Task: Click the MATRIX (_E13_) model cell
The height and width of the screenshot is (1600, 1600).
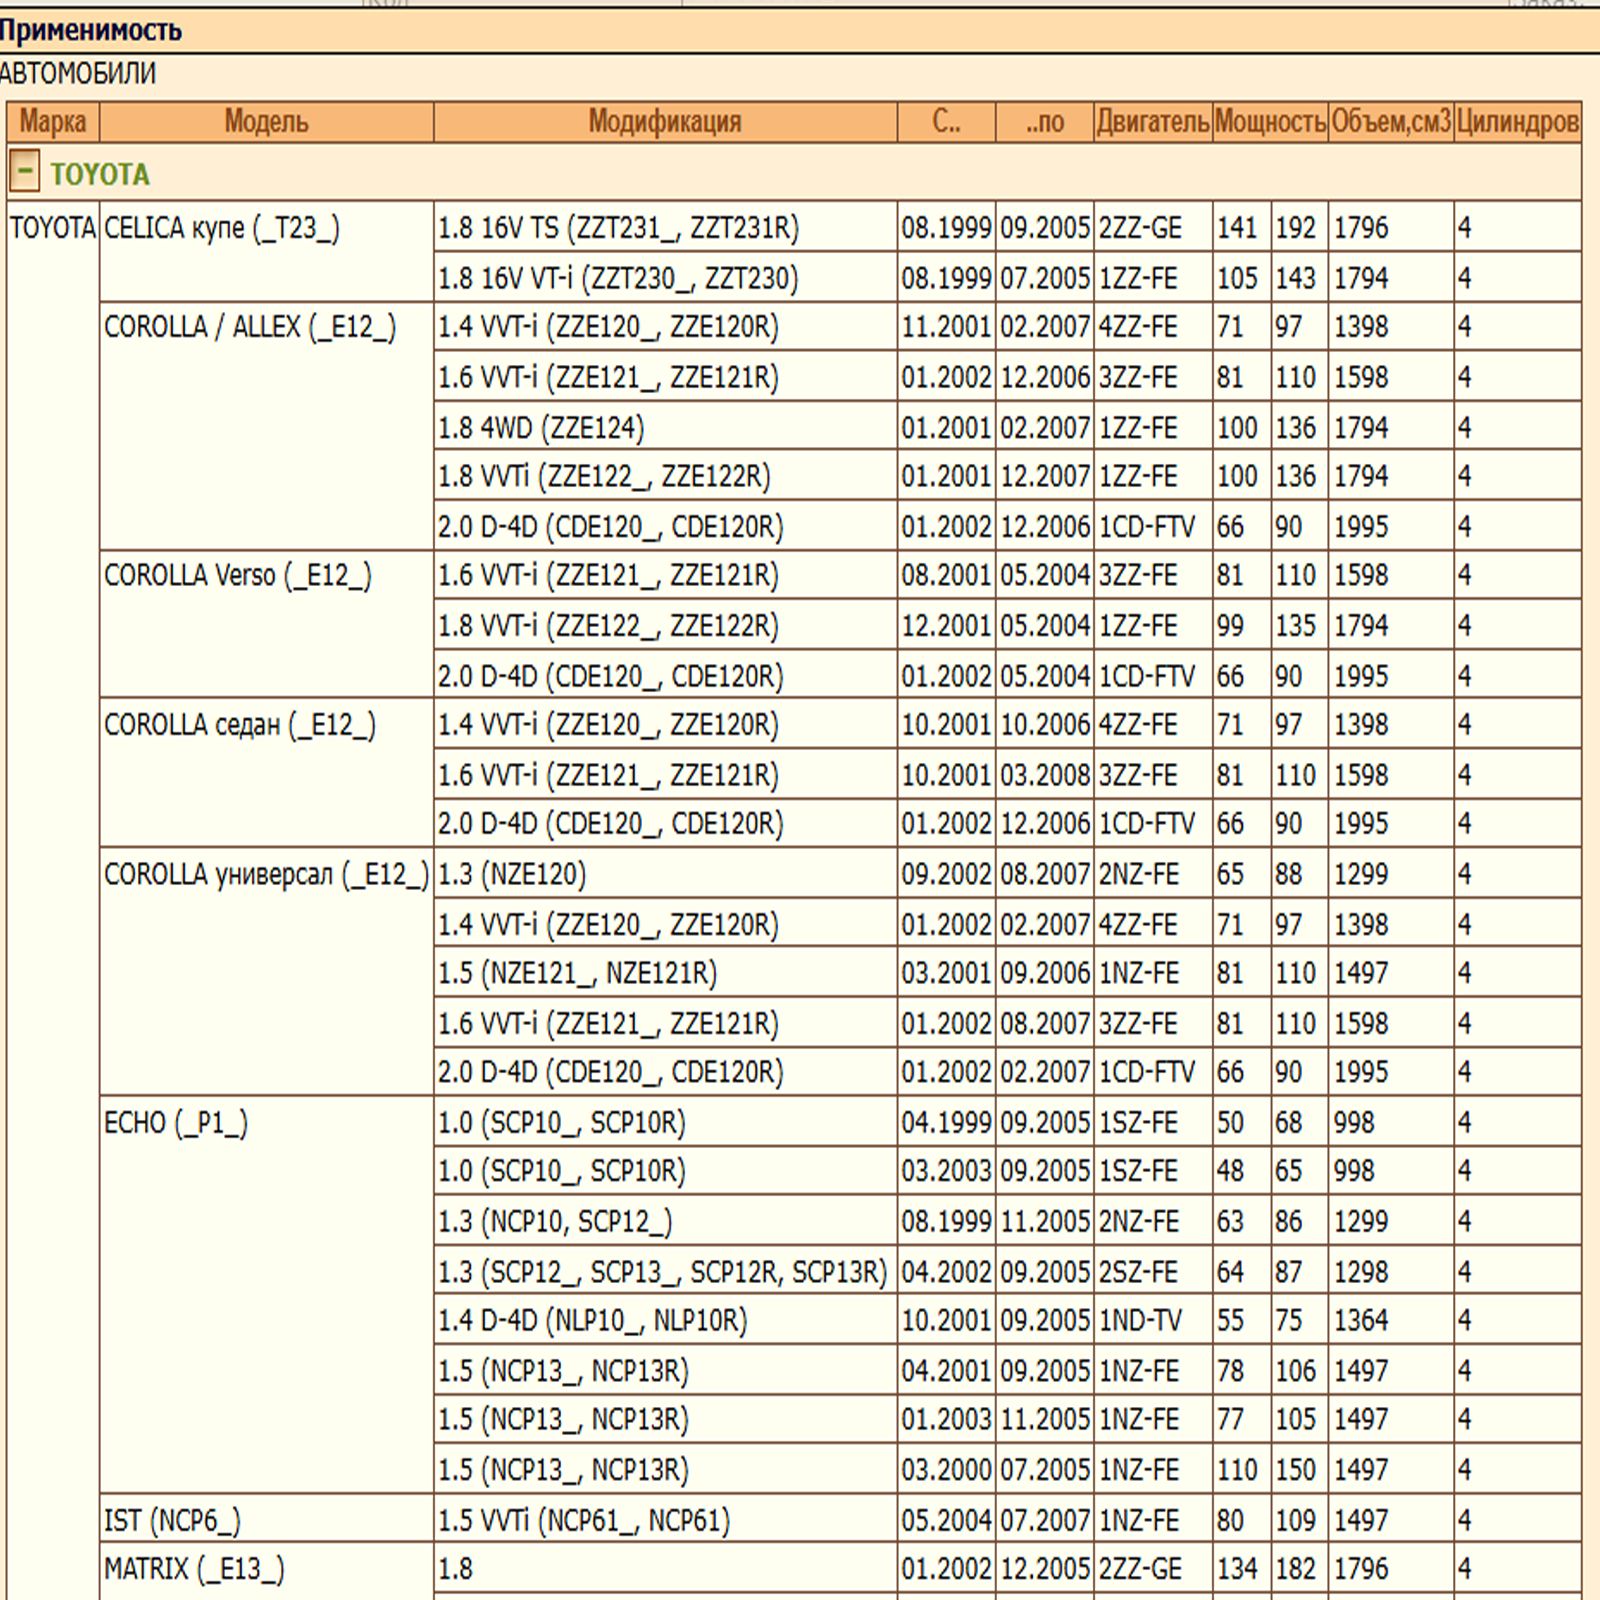Action: [194, 1570]
